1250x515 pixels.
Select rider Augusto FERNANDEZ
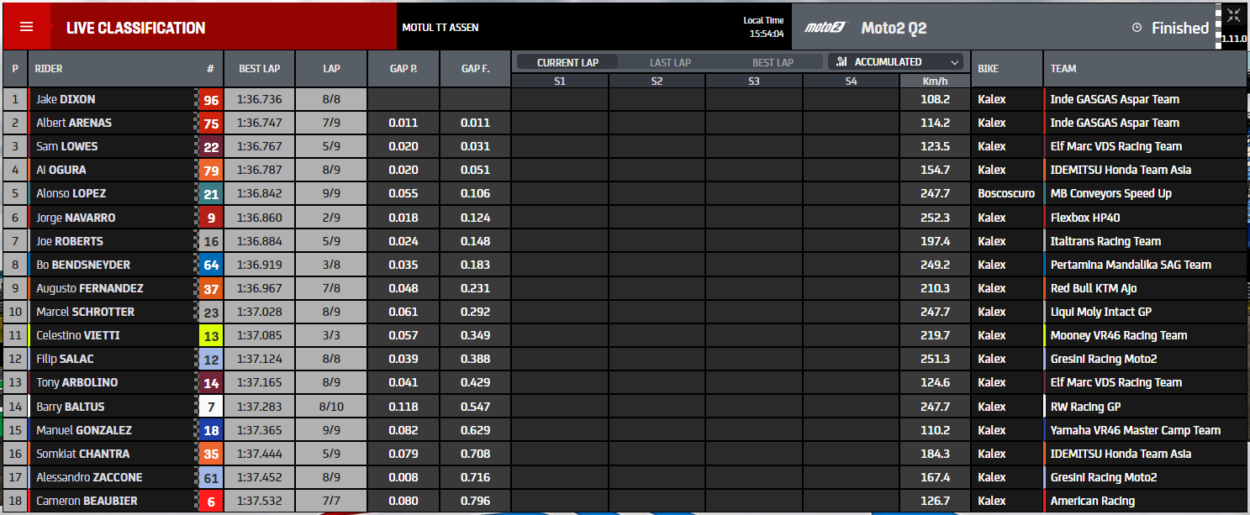click(x=89, y=288)
